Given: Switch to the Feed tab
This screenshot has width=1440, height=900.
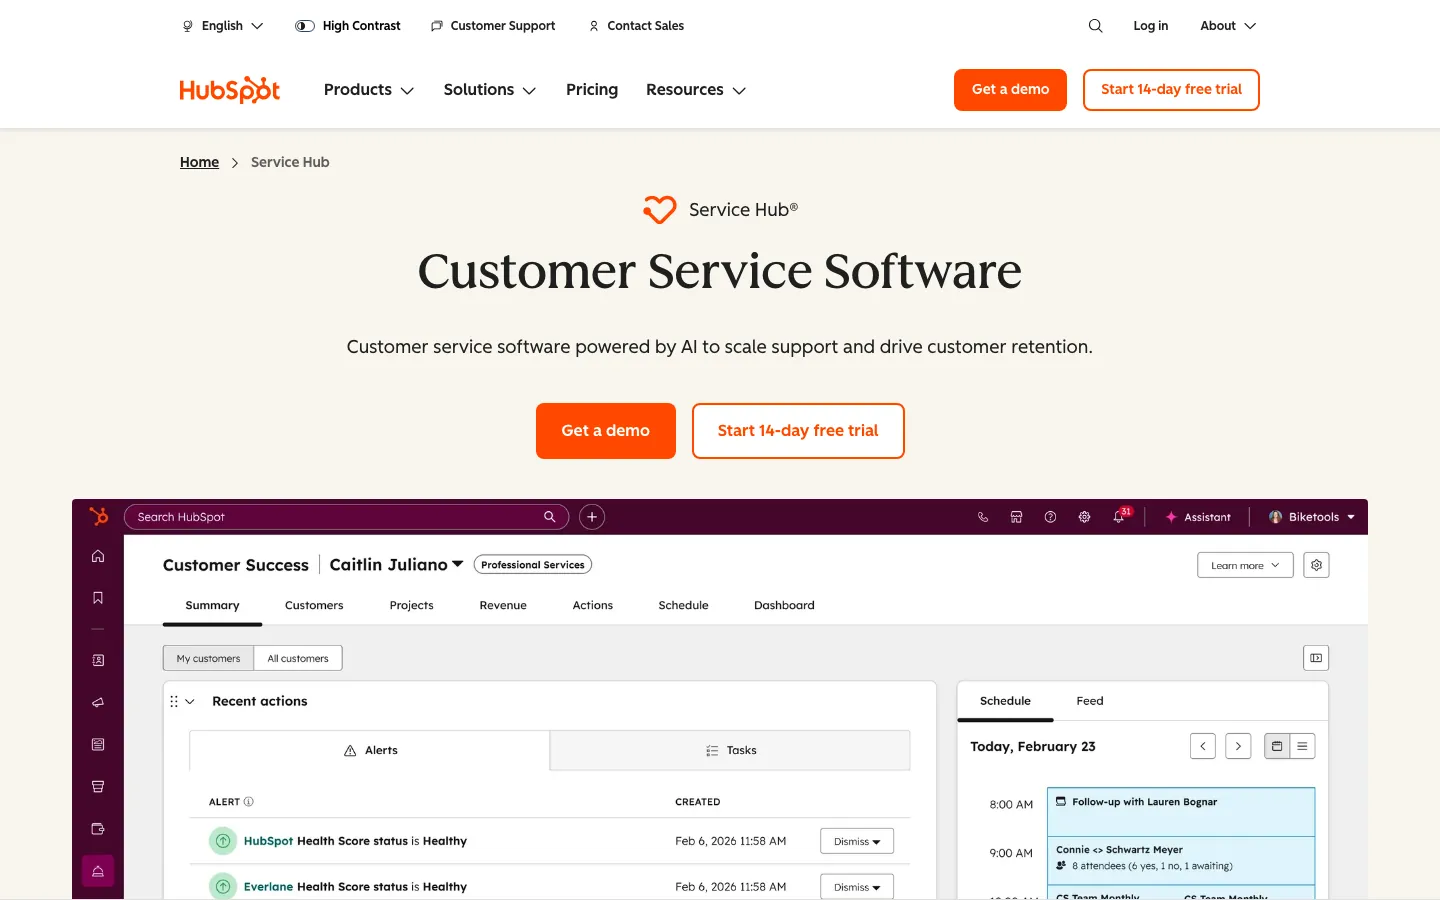Looking at the screenshot, I should coord(1090,701).
